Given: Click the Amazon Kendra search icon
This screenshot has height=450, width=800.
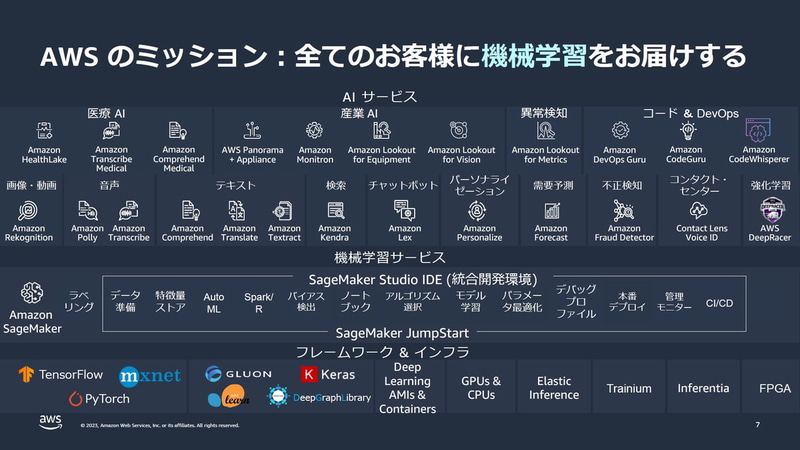Looking at the screenshot, I should click(x=336, y=211).
